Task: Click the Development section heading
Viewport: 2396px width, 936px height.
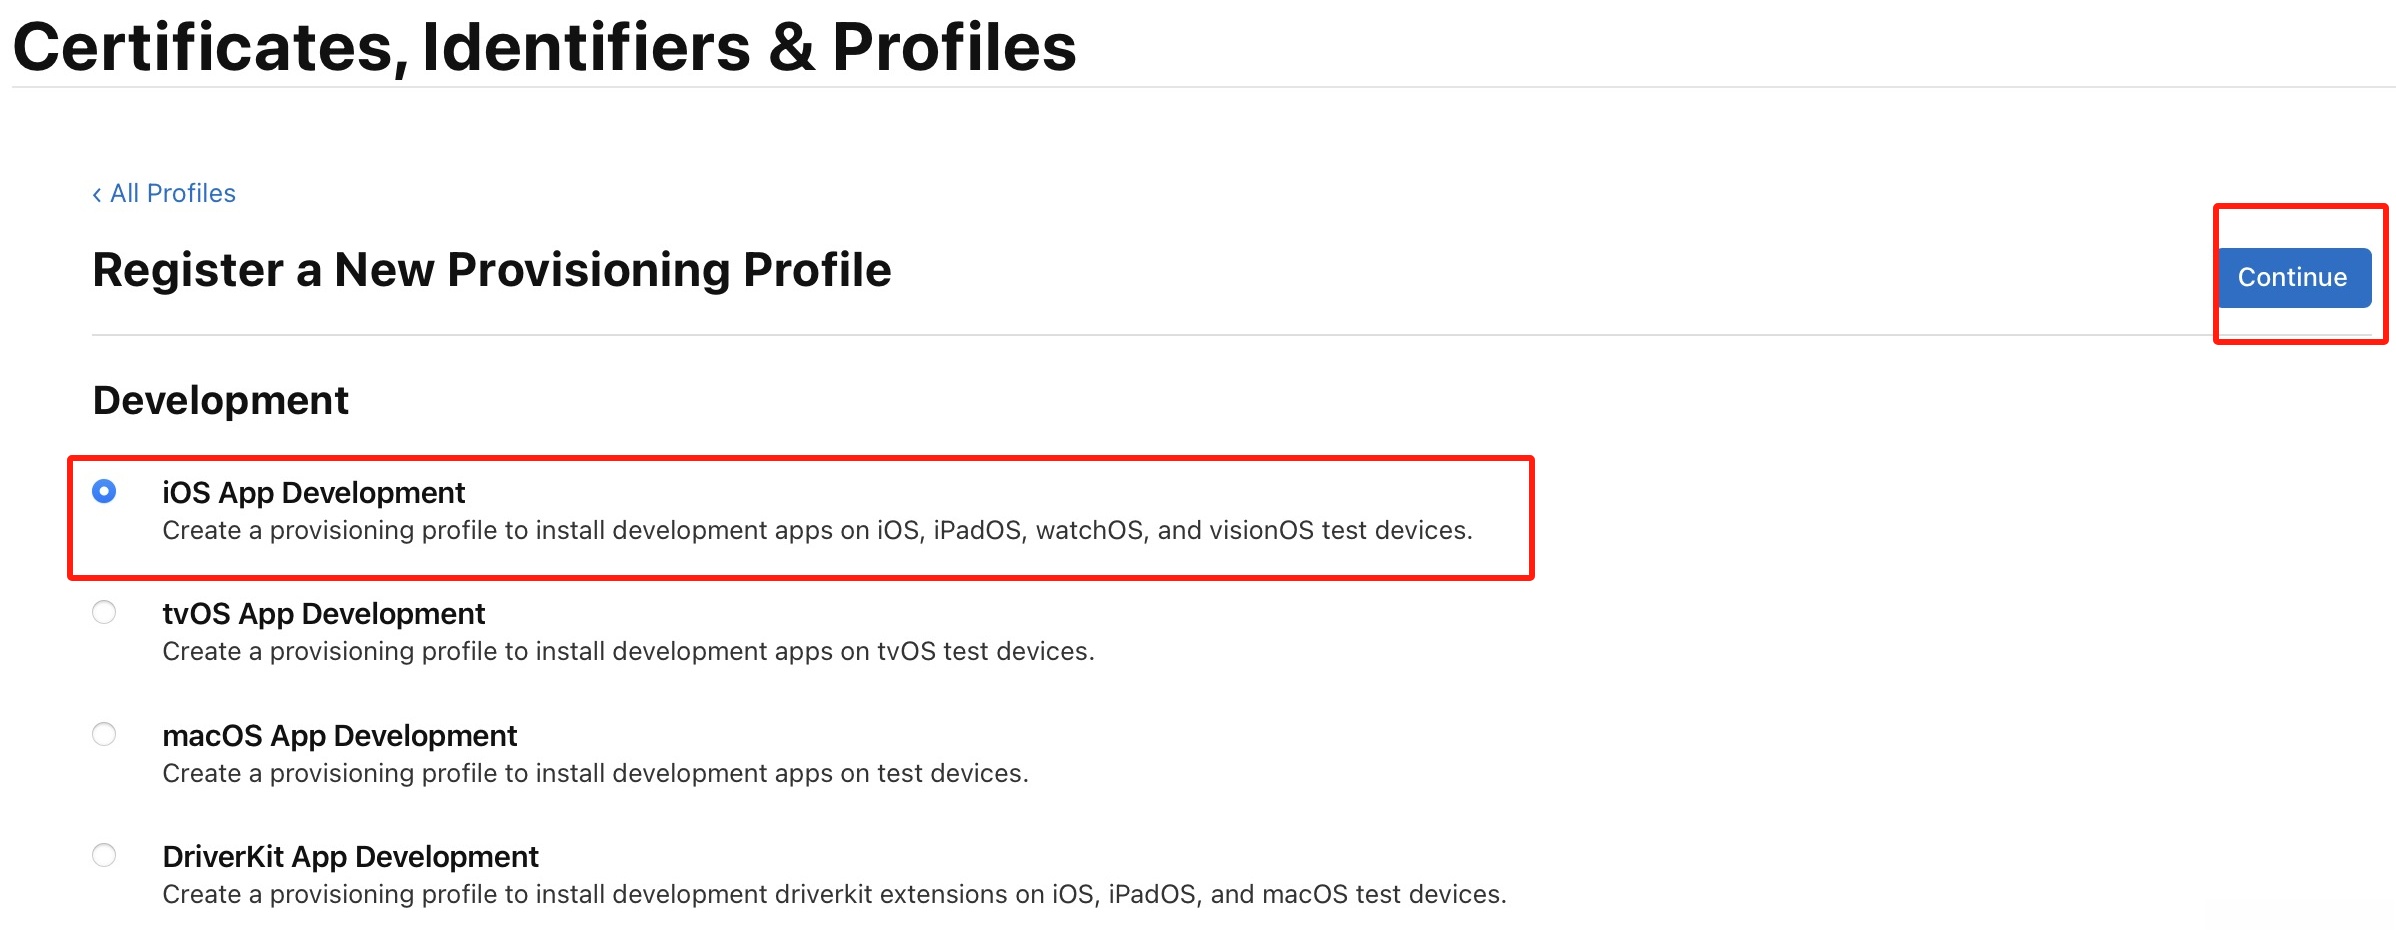Action: [x=220, y=400]
